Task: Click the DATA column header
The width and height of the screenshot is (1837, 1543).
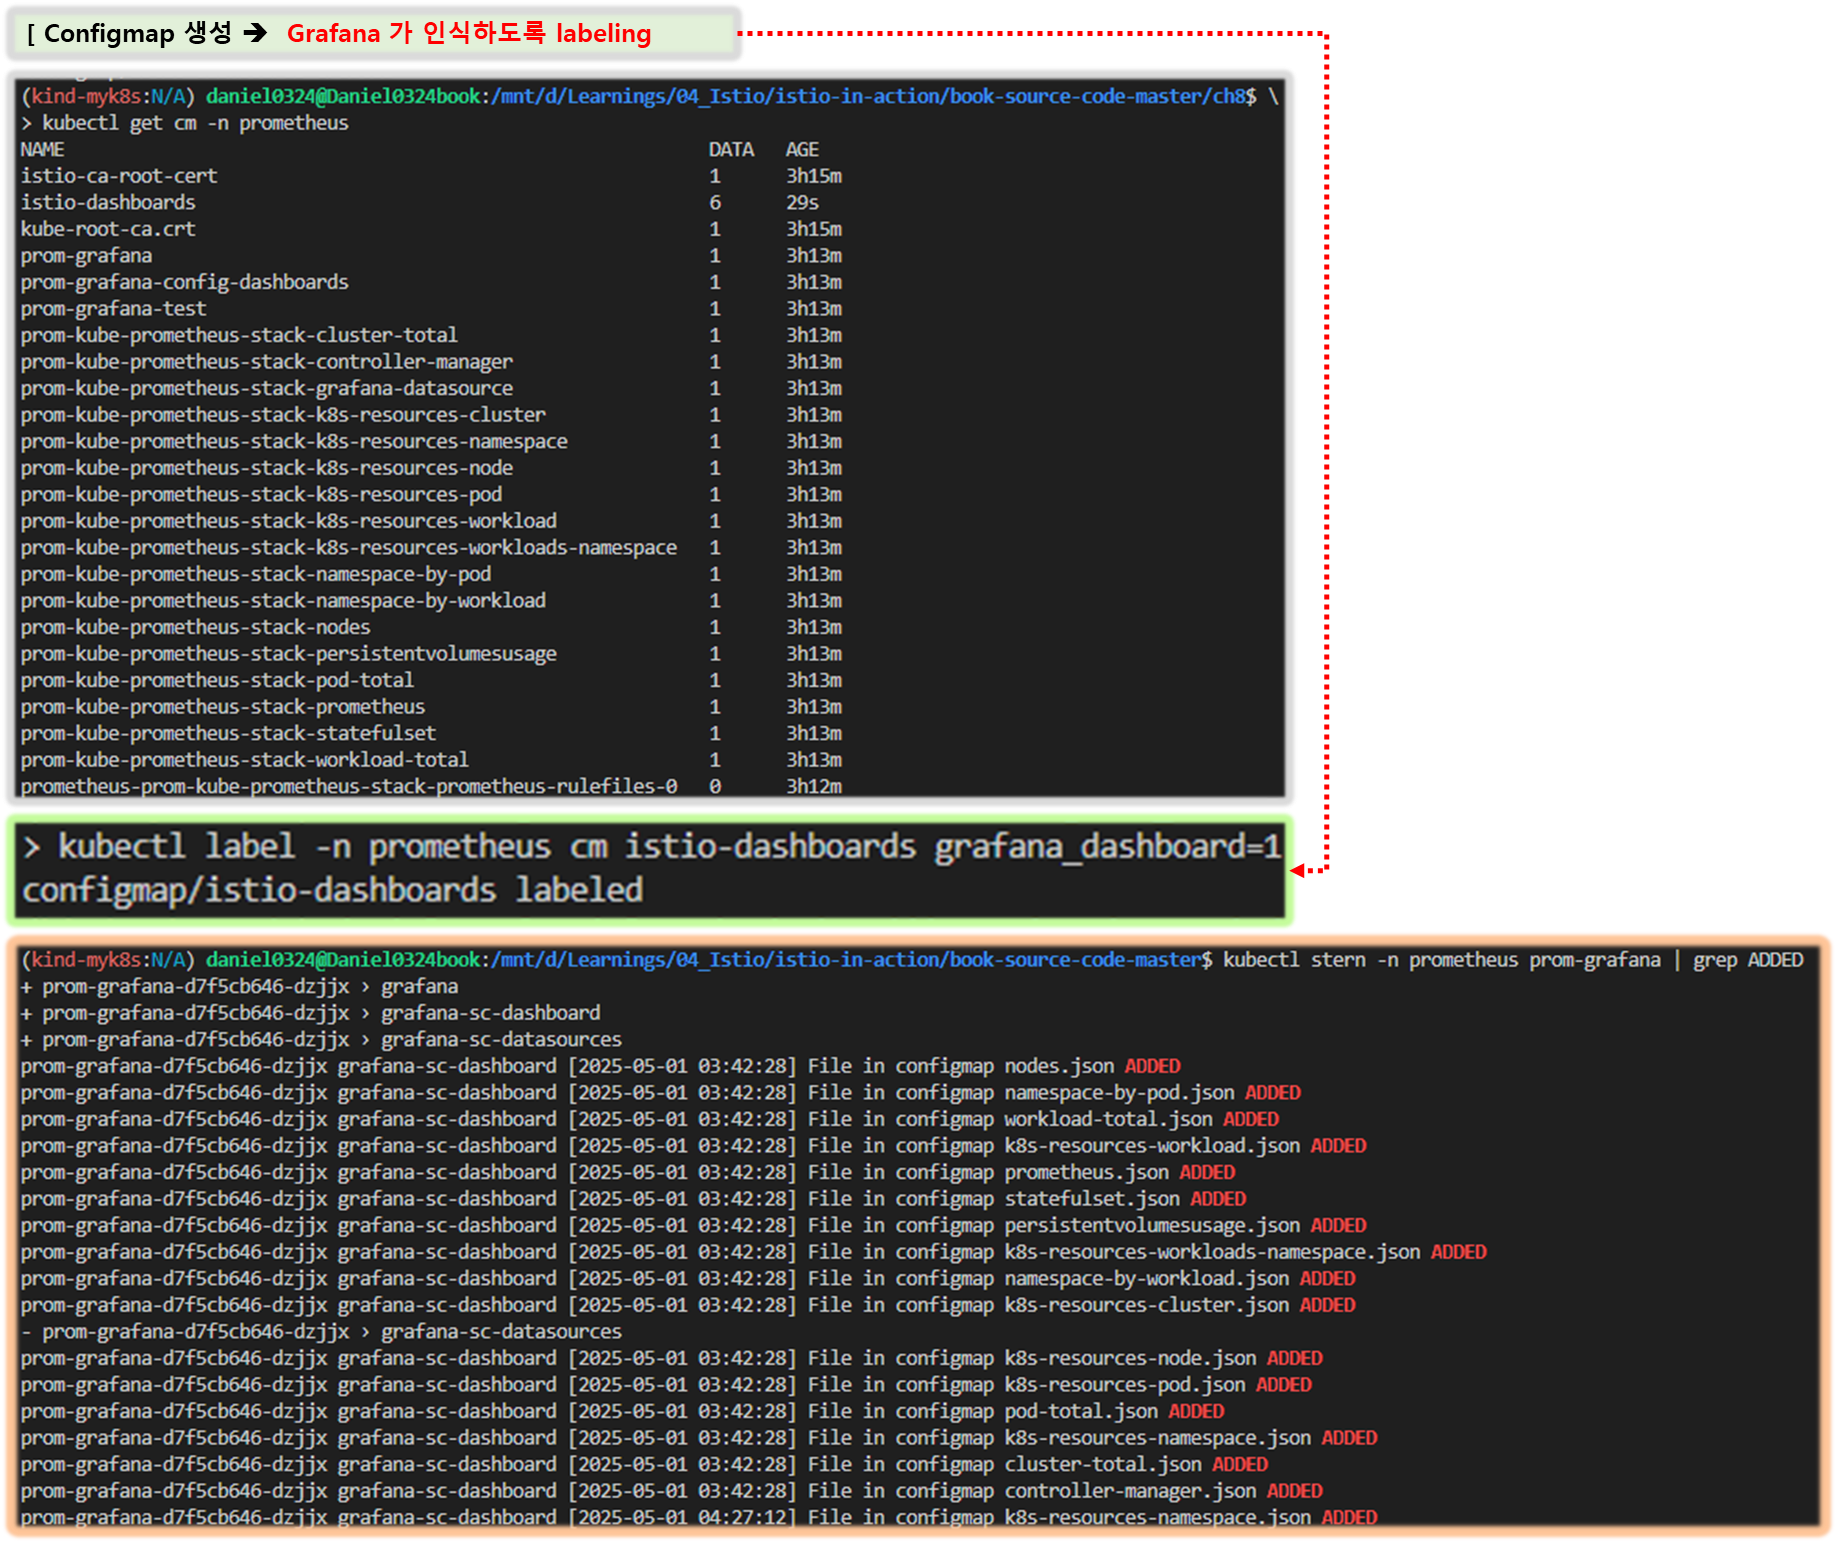Action: [x=731, y=149]
